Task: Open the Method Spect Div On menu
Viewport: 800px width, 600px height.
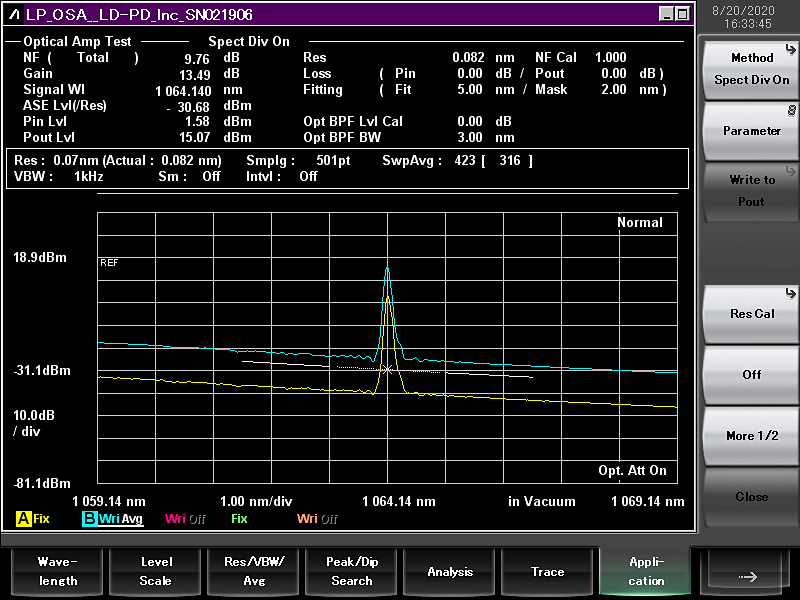Action: pos(751,69)
